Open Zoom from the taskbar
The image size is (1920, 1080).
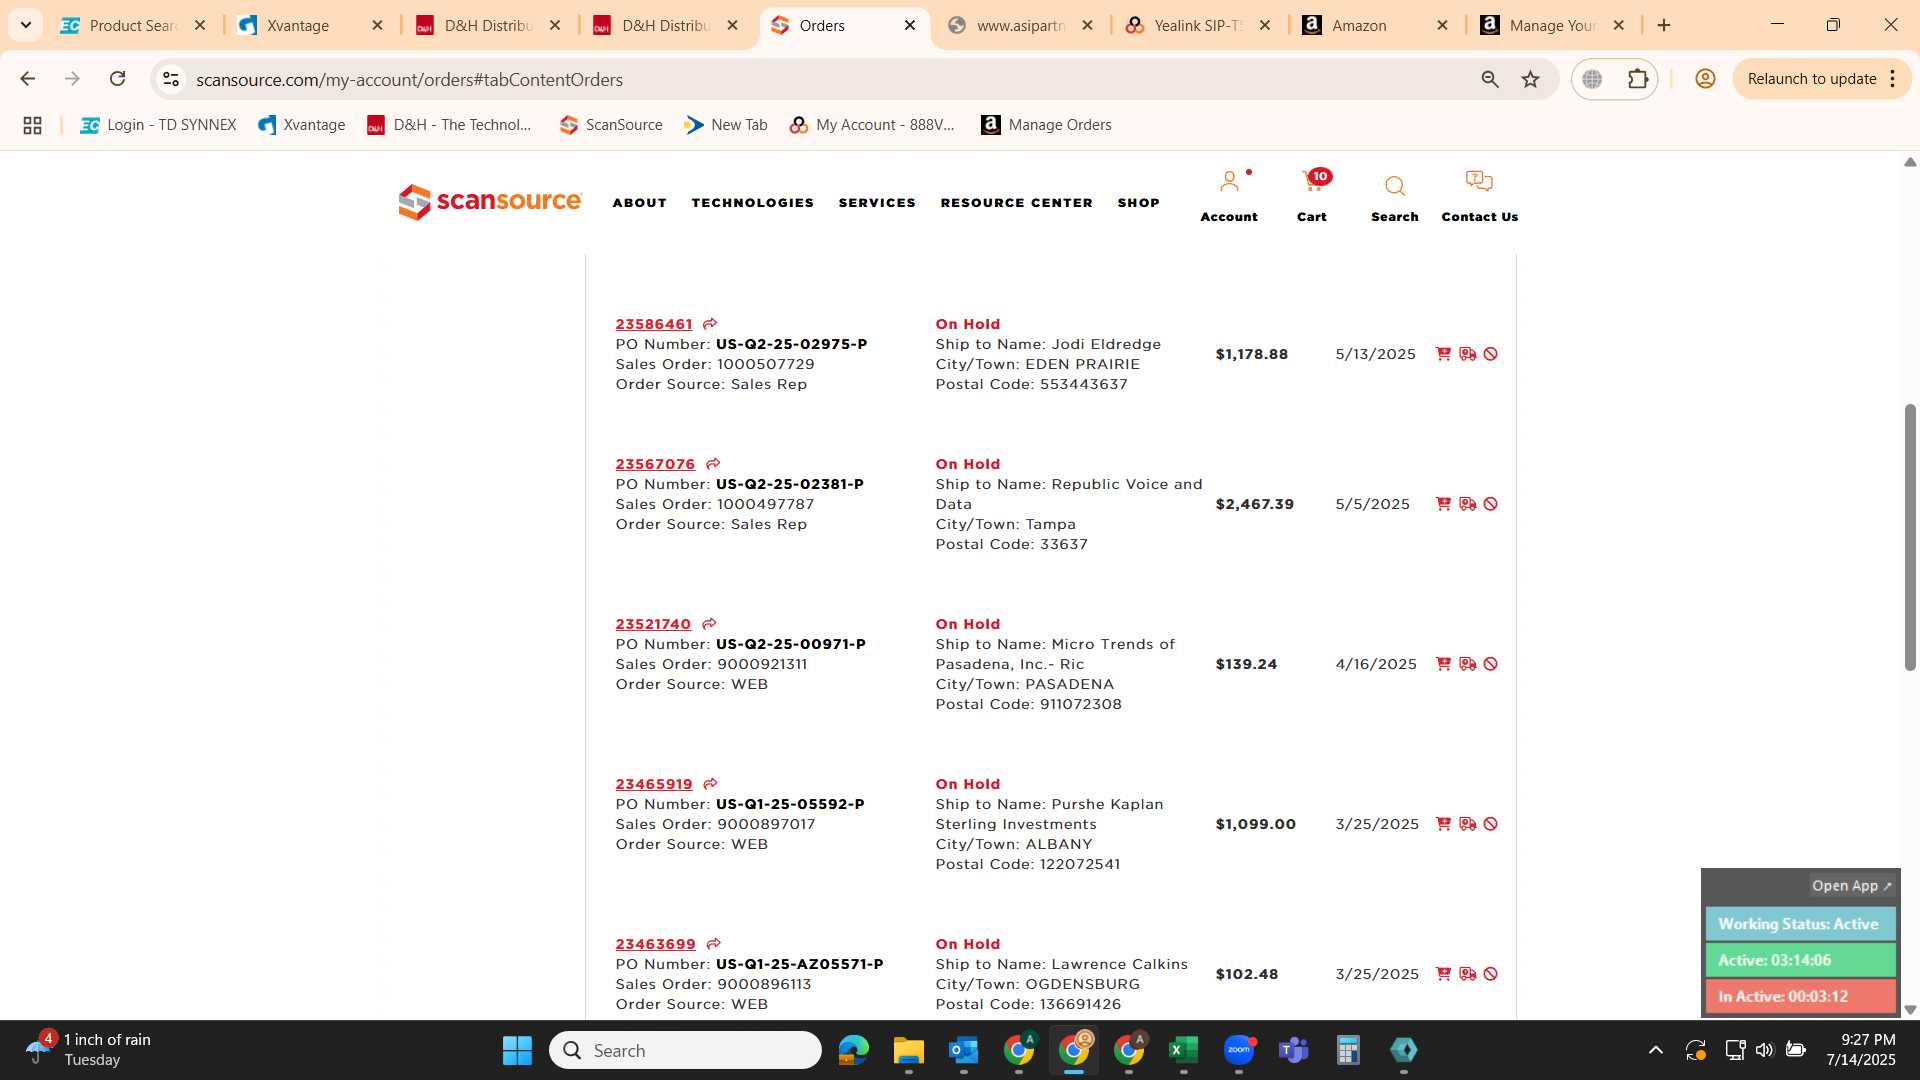tap(1239, 1050)
